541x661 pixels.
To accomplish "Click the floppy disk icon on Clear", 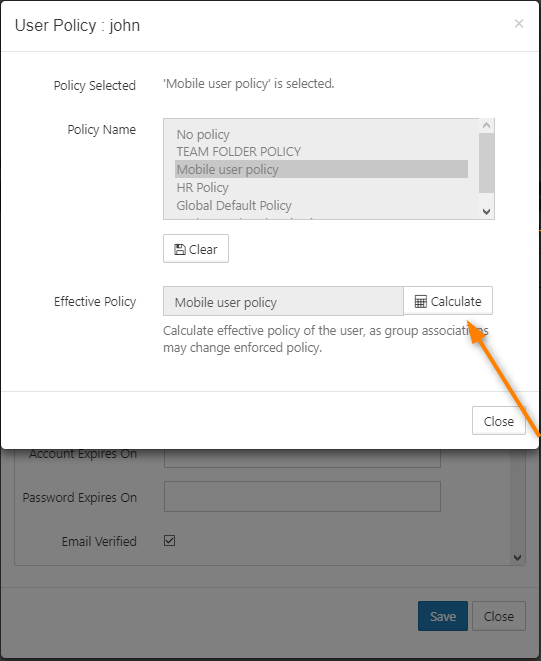I will tap(180, 250).
